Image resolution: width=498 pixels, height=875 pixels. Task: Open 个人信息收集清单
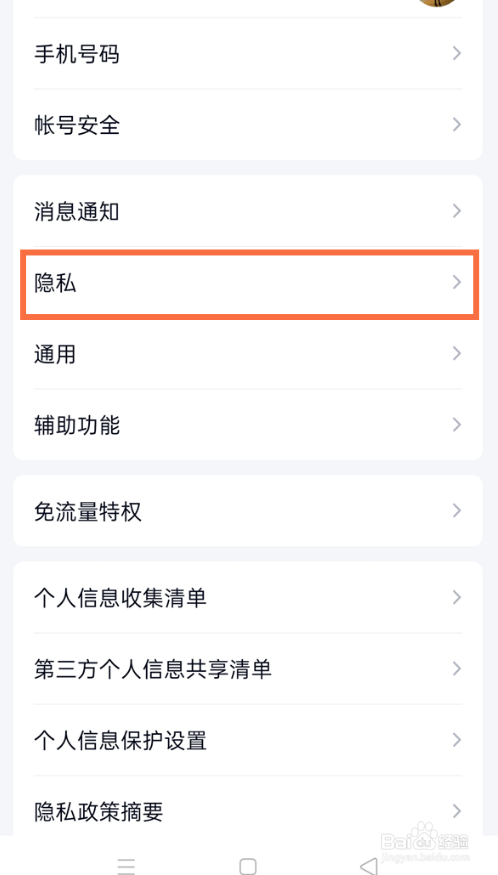pos(248,598)
